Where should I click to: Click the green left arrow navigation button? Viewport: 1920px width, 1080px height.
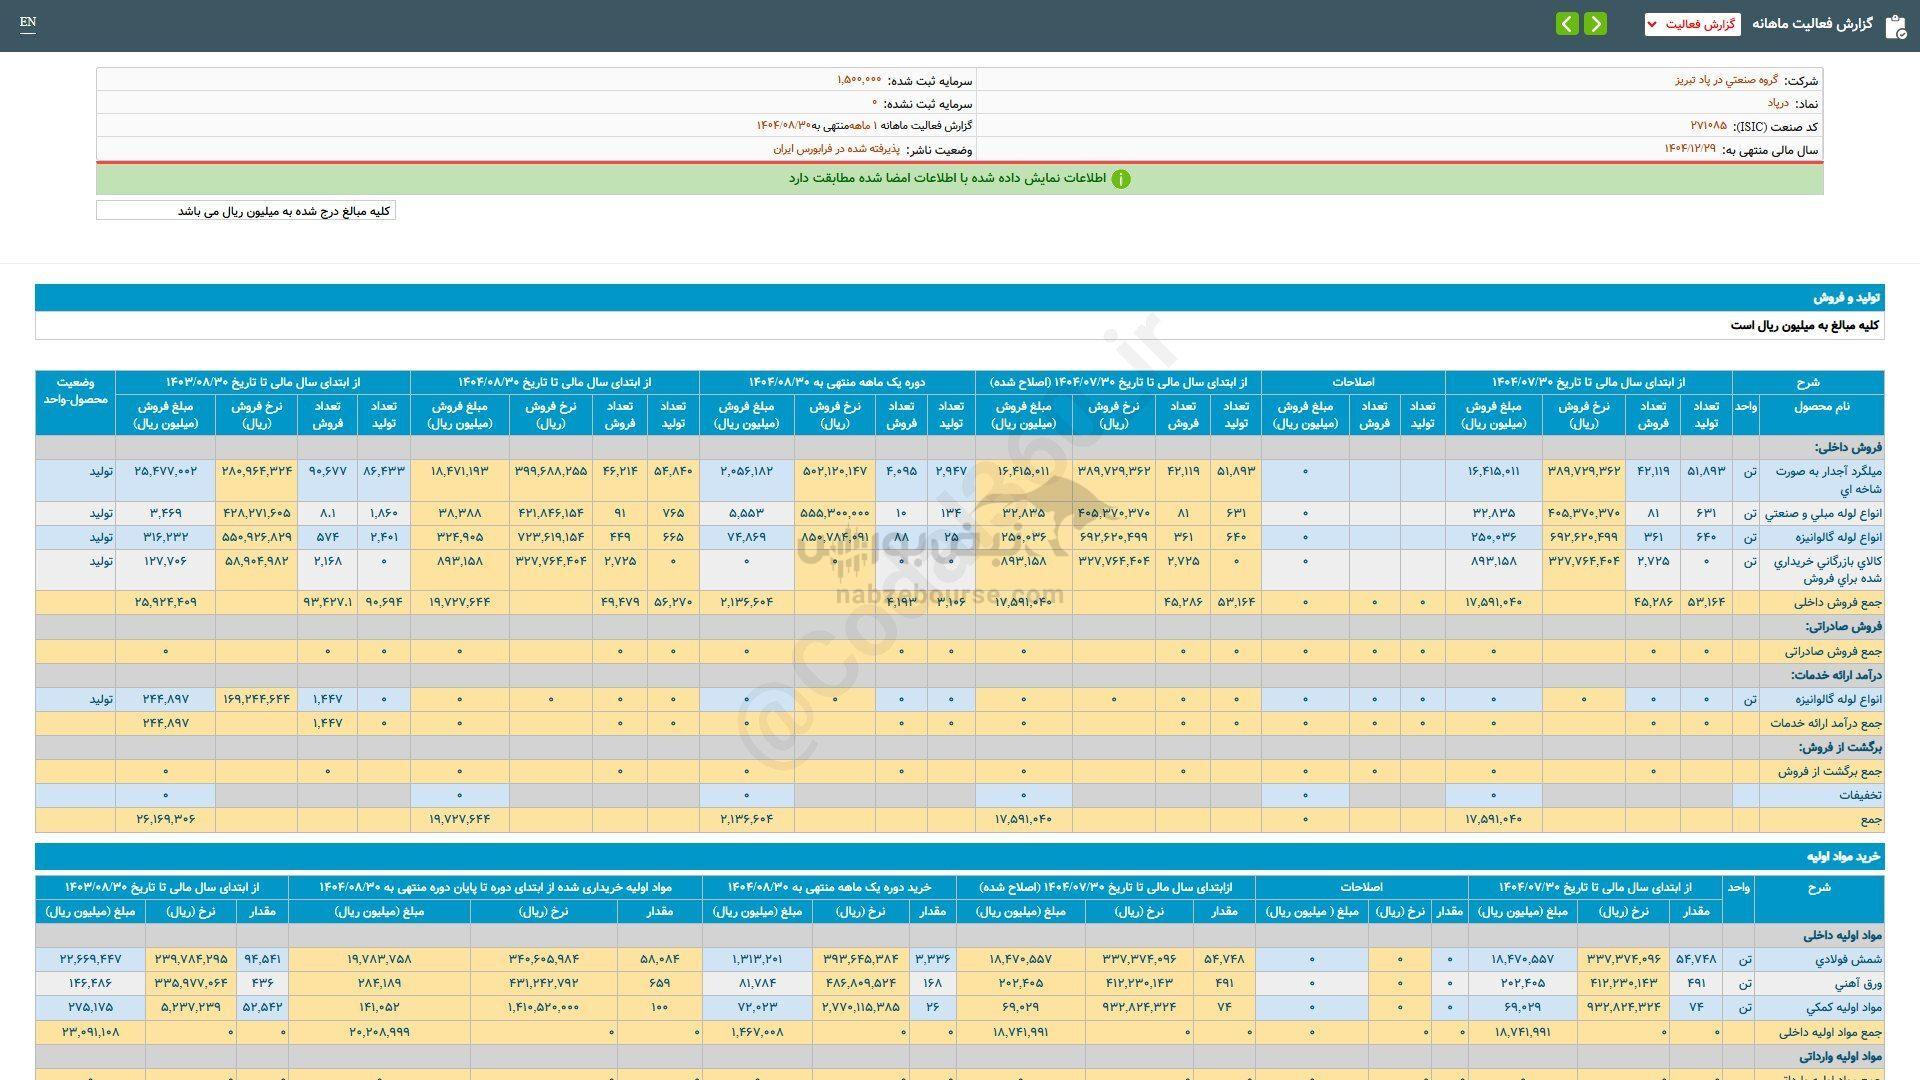pos(1567,24)
